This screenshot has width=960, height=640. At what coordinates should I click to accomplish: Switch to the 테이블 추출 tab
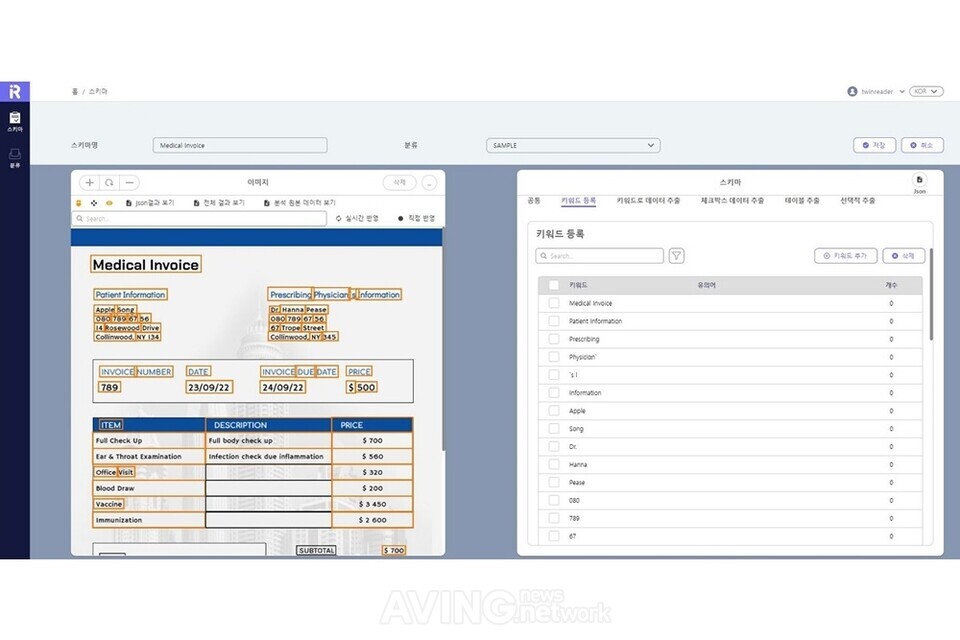(x=802, y=201)
